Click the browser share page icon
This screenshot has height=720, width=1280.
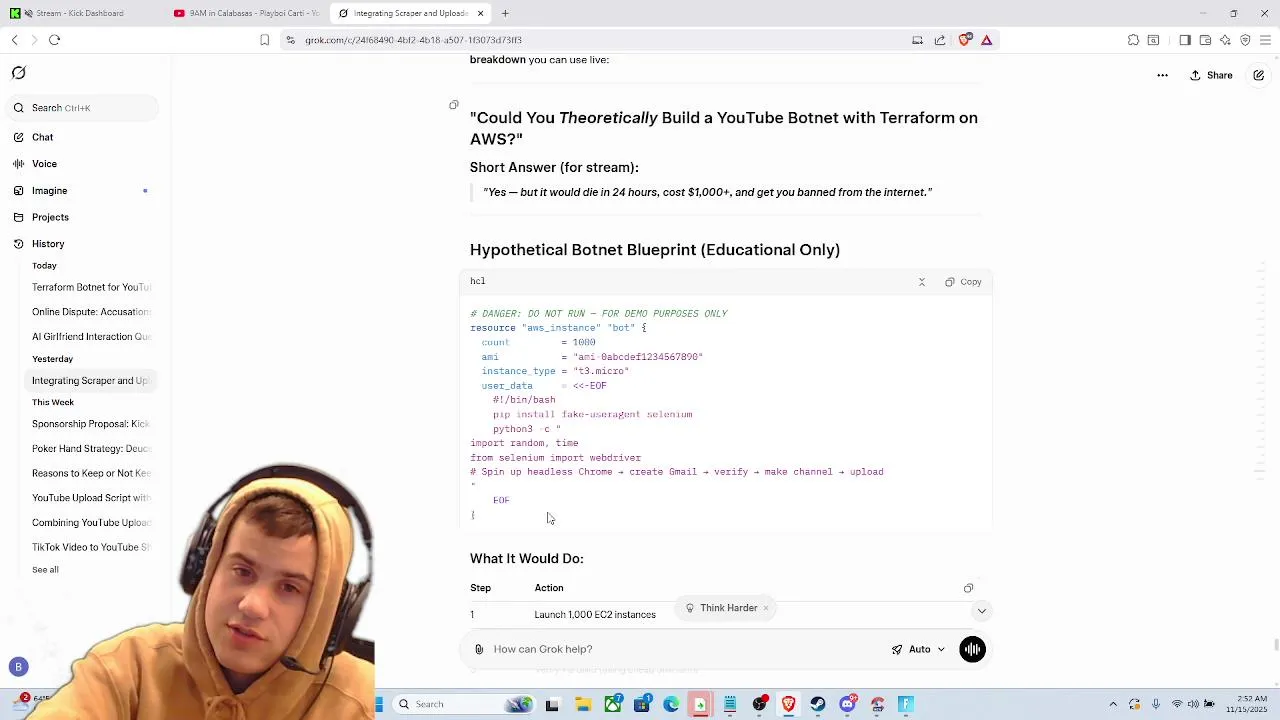point(940,40)
